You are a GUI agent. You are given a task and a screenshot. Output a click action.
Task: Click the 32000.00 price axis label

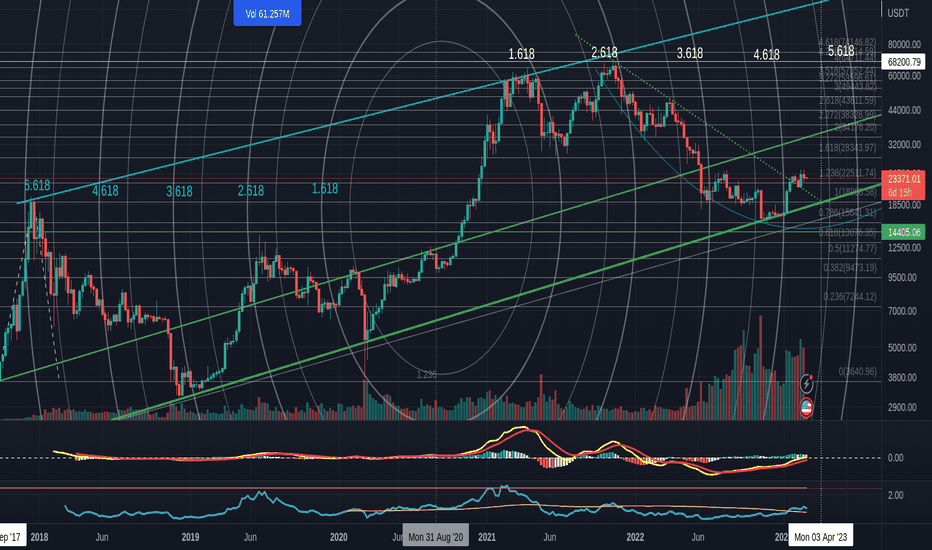(x=904, y=145)
